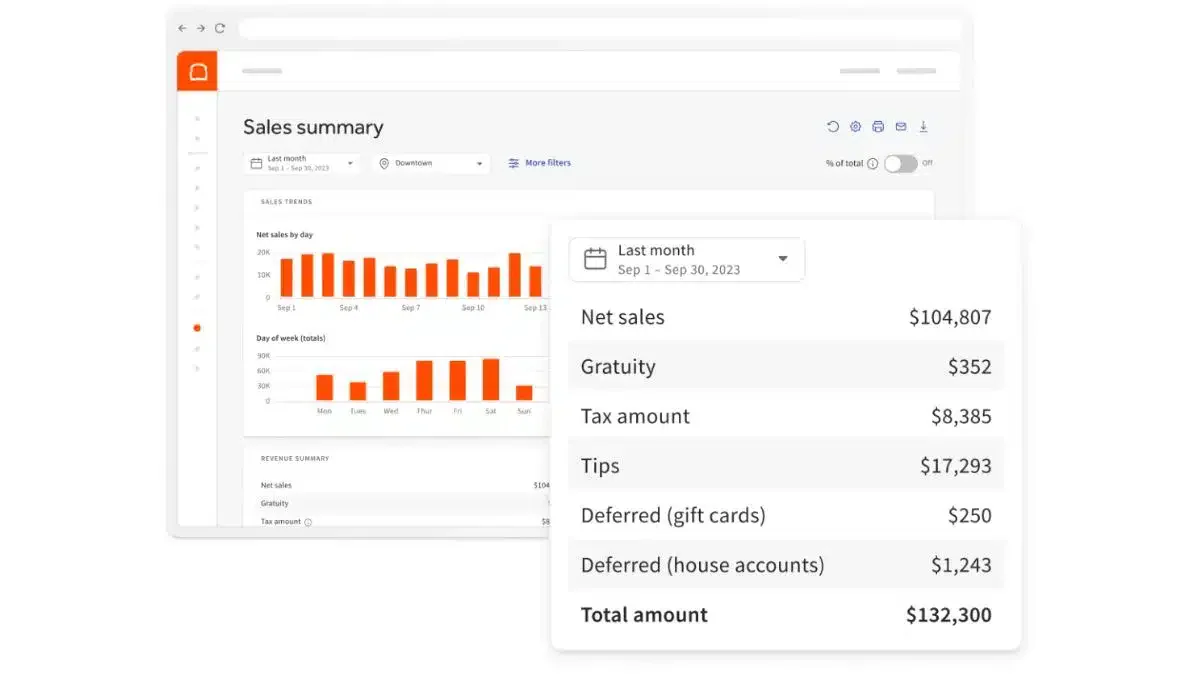The width and height of the screenshot is (1200, 675).
Task: Expand the Downtown location dropdown
Action: pos(431,163)
